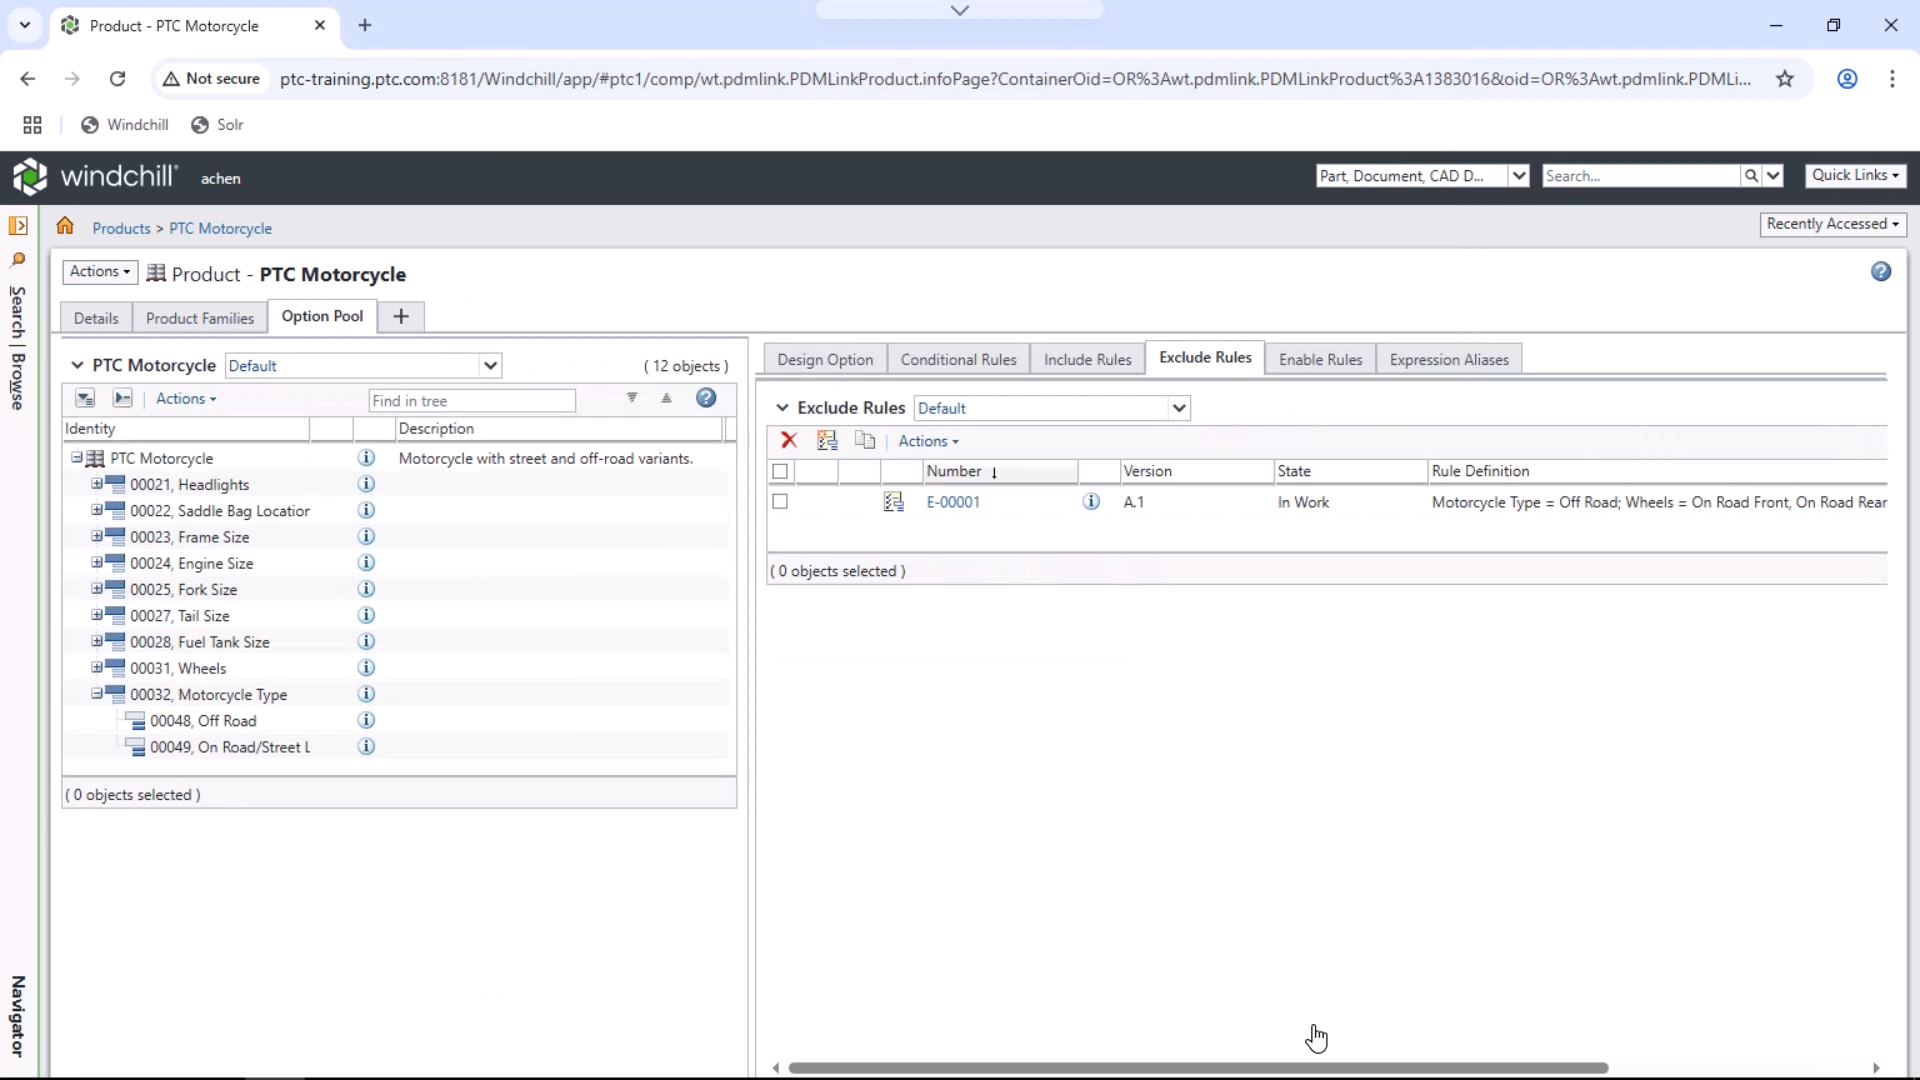
Task: Click the horizontal scrollbar at the bottom
Action: [1198, 1068]
